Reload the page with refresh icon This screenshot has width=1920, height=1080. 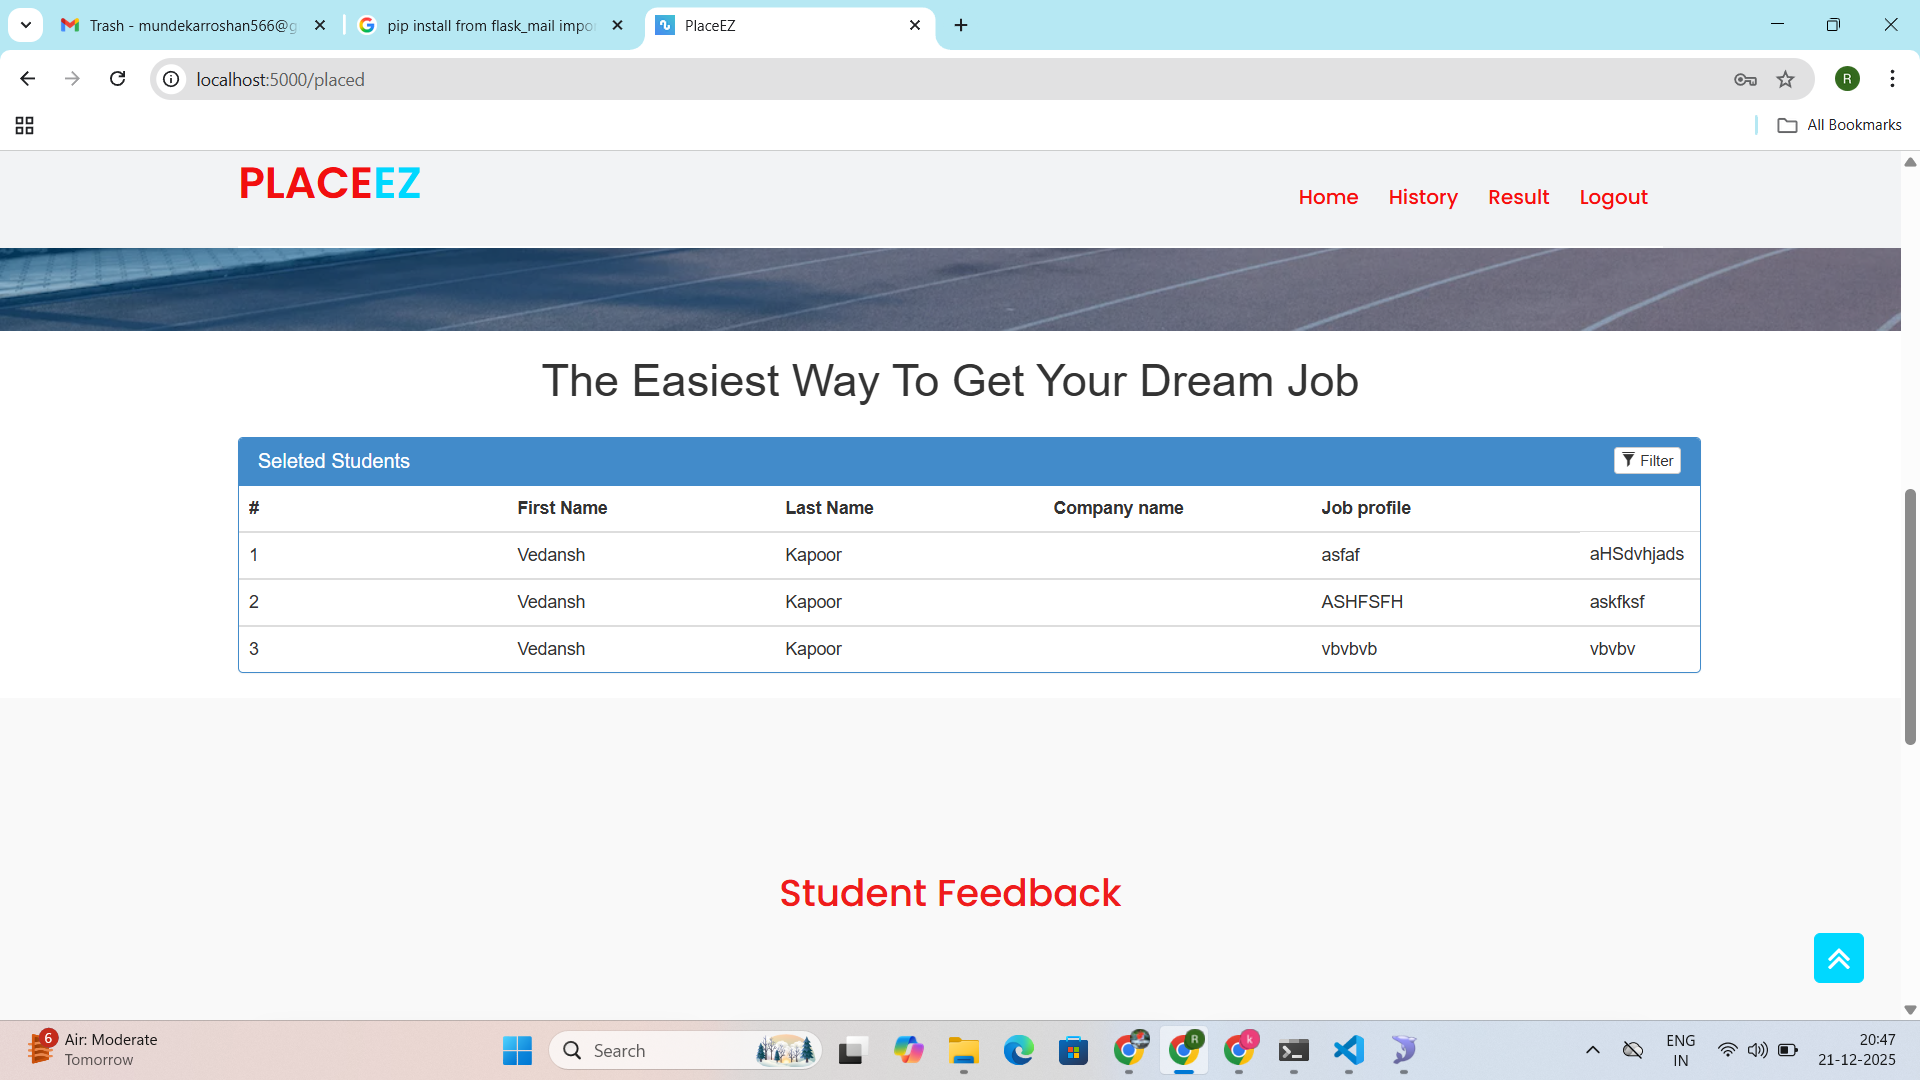click(x=117, y=79)
